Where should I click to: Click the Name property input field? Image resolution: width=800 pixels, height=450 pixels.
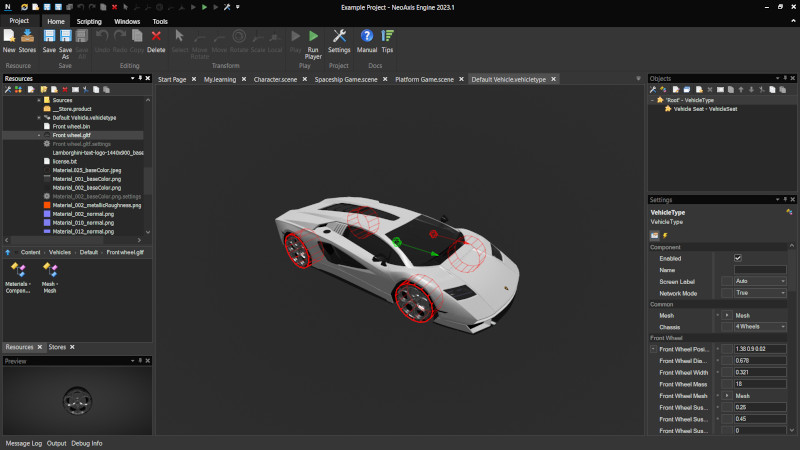coord(760,270)
